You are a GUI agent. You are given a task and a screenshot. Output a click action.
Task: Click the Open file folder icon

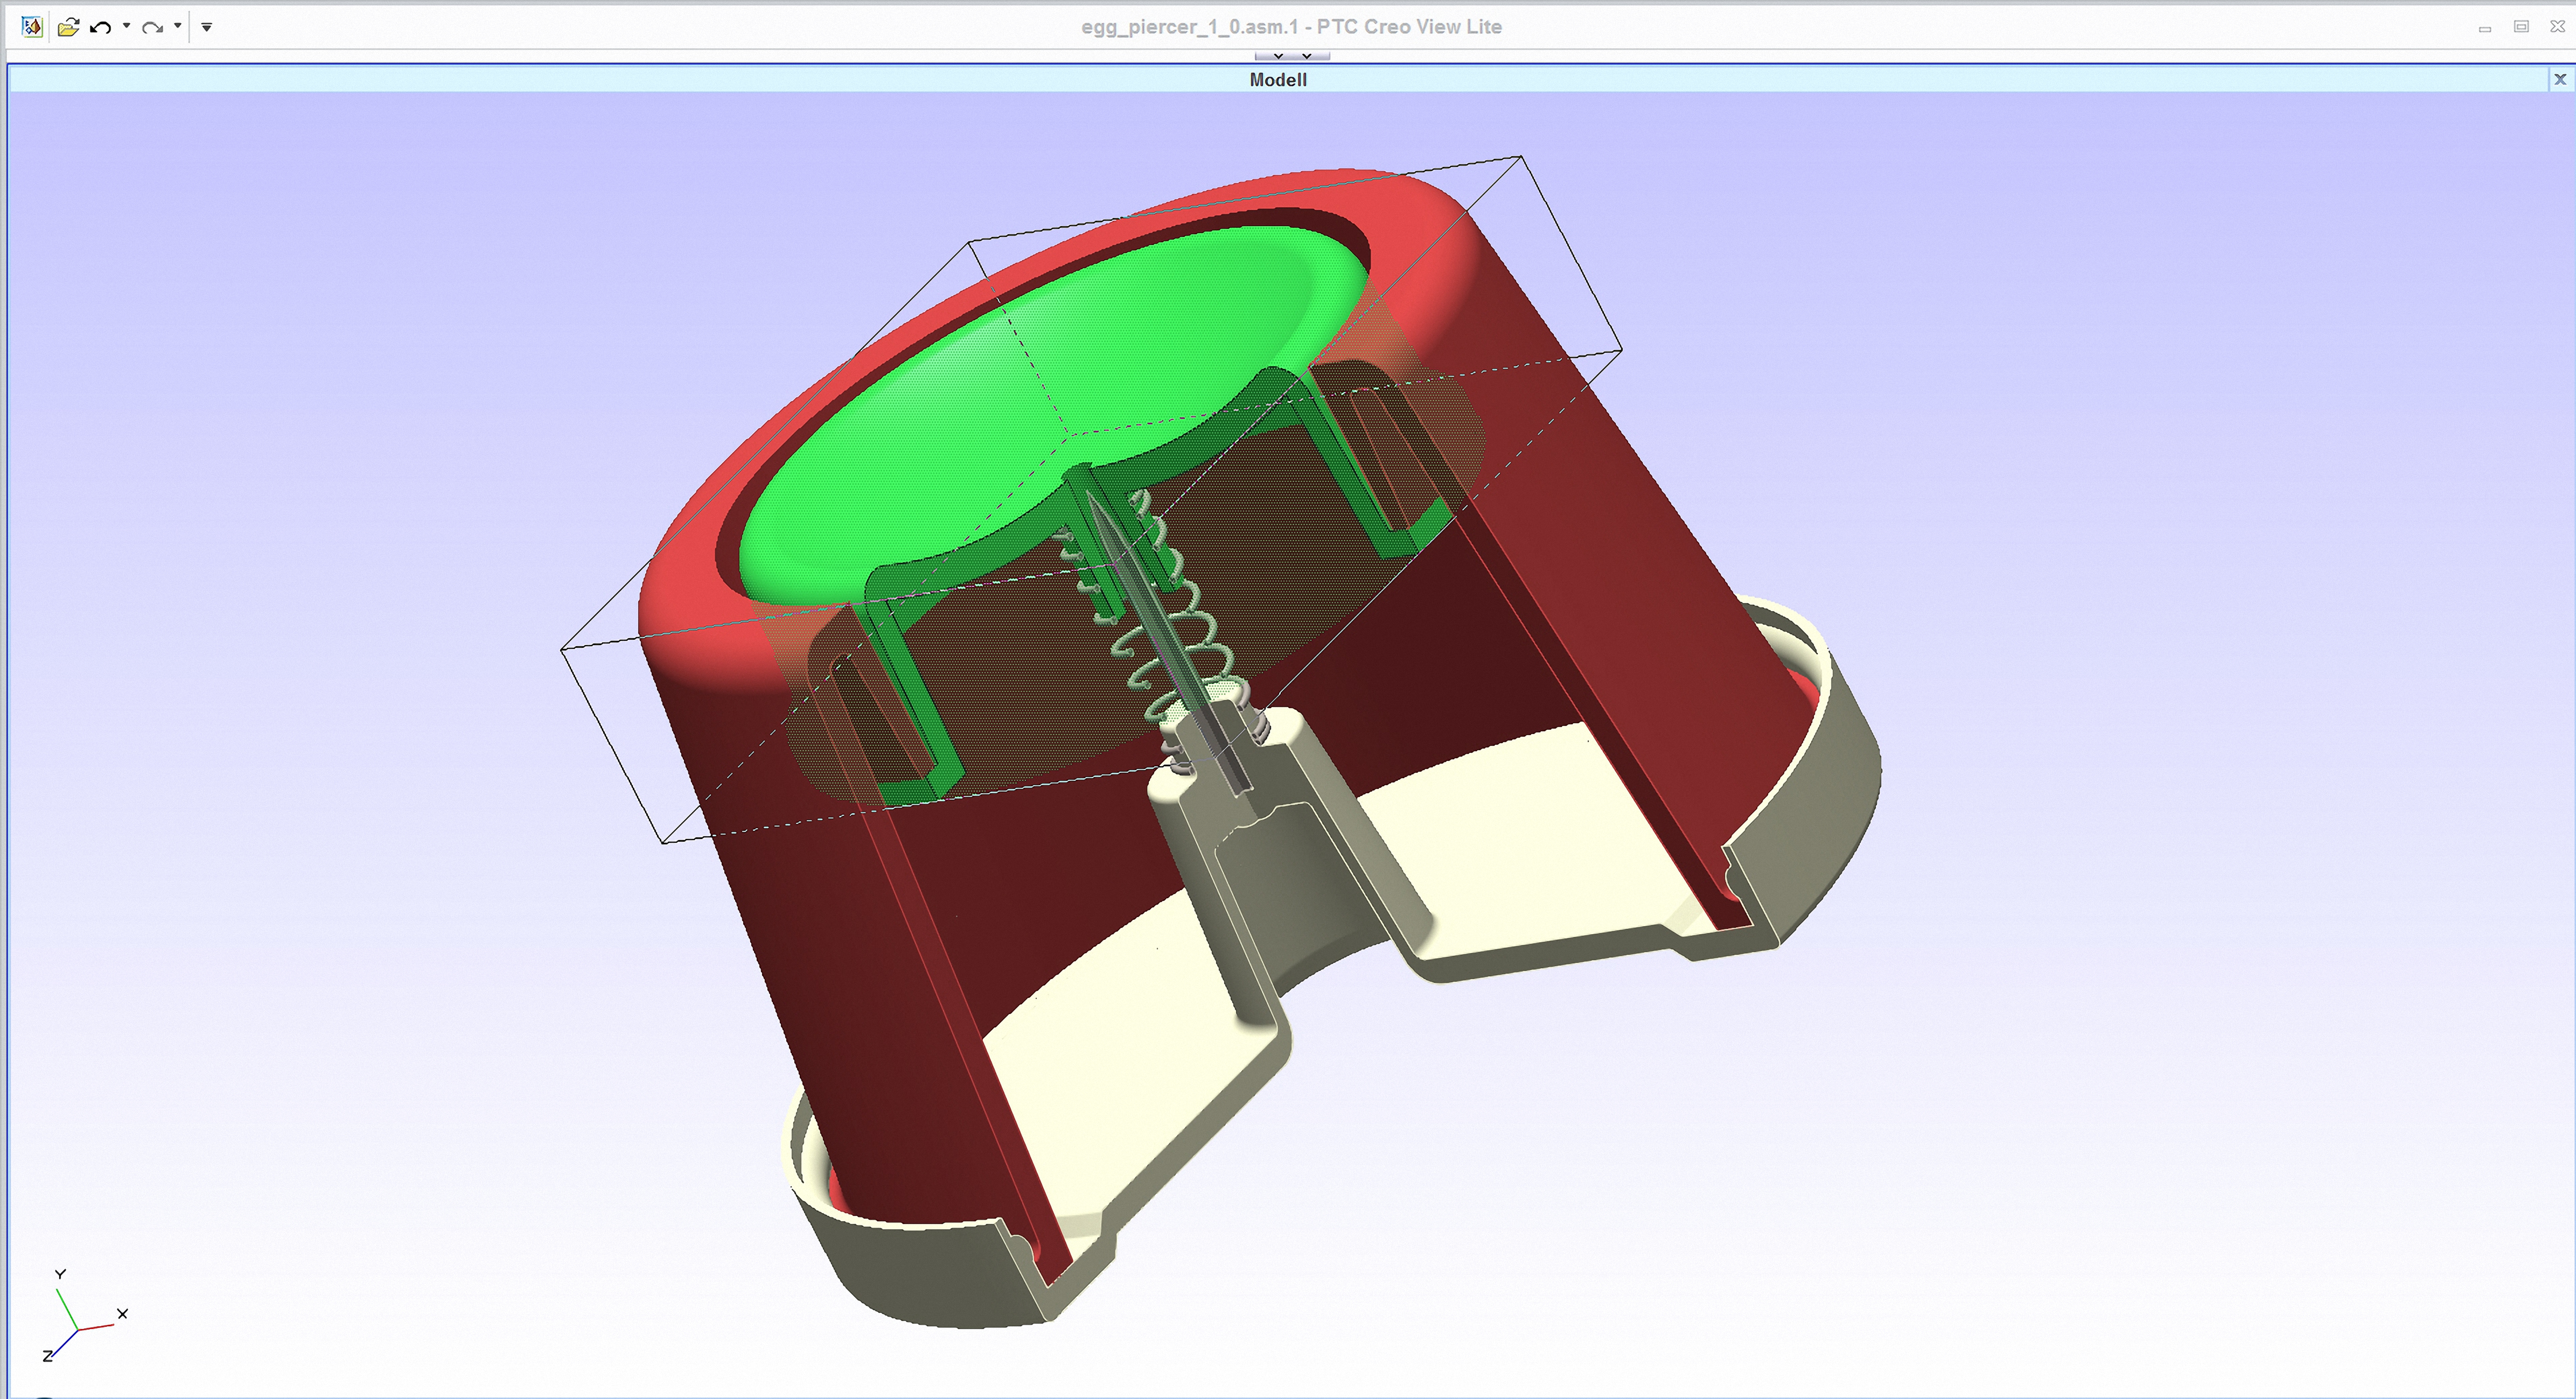[x=68, y=27]
